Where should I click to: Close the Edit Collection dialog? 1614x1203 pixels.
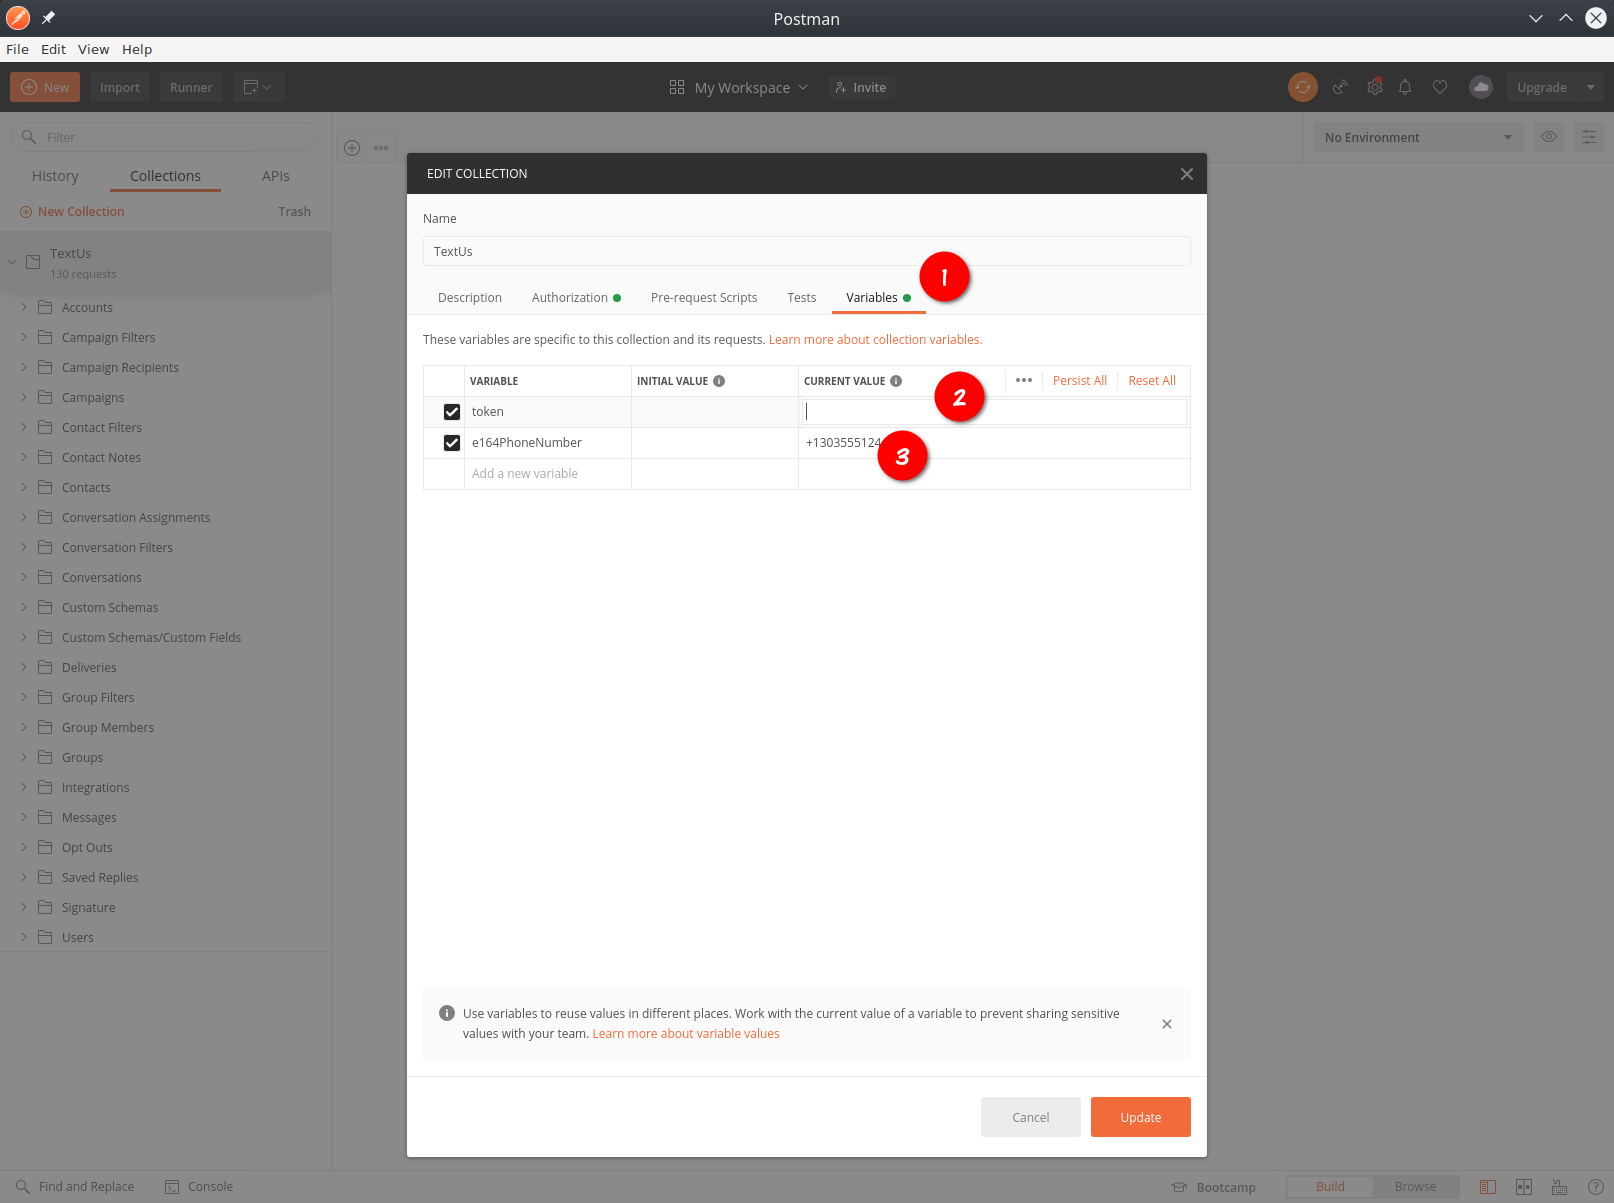click(x=1186, y=174)
